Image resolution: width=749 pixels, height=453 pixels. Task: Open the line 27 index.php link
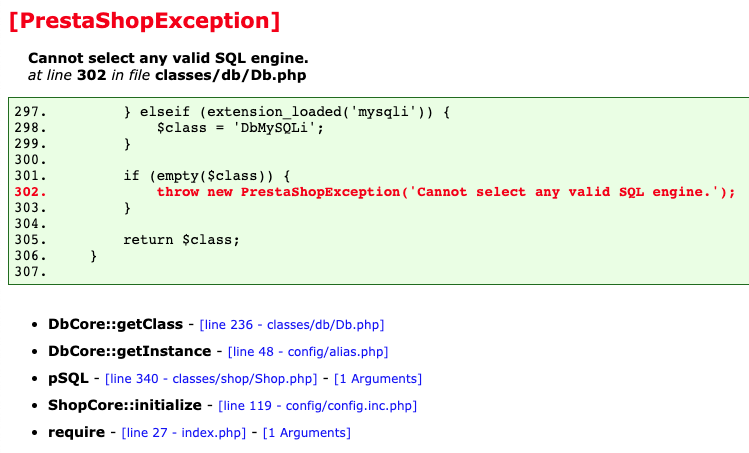pos(184,433)
